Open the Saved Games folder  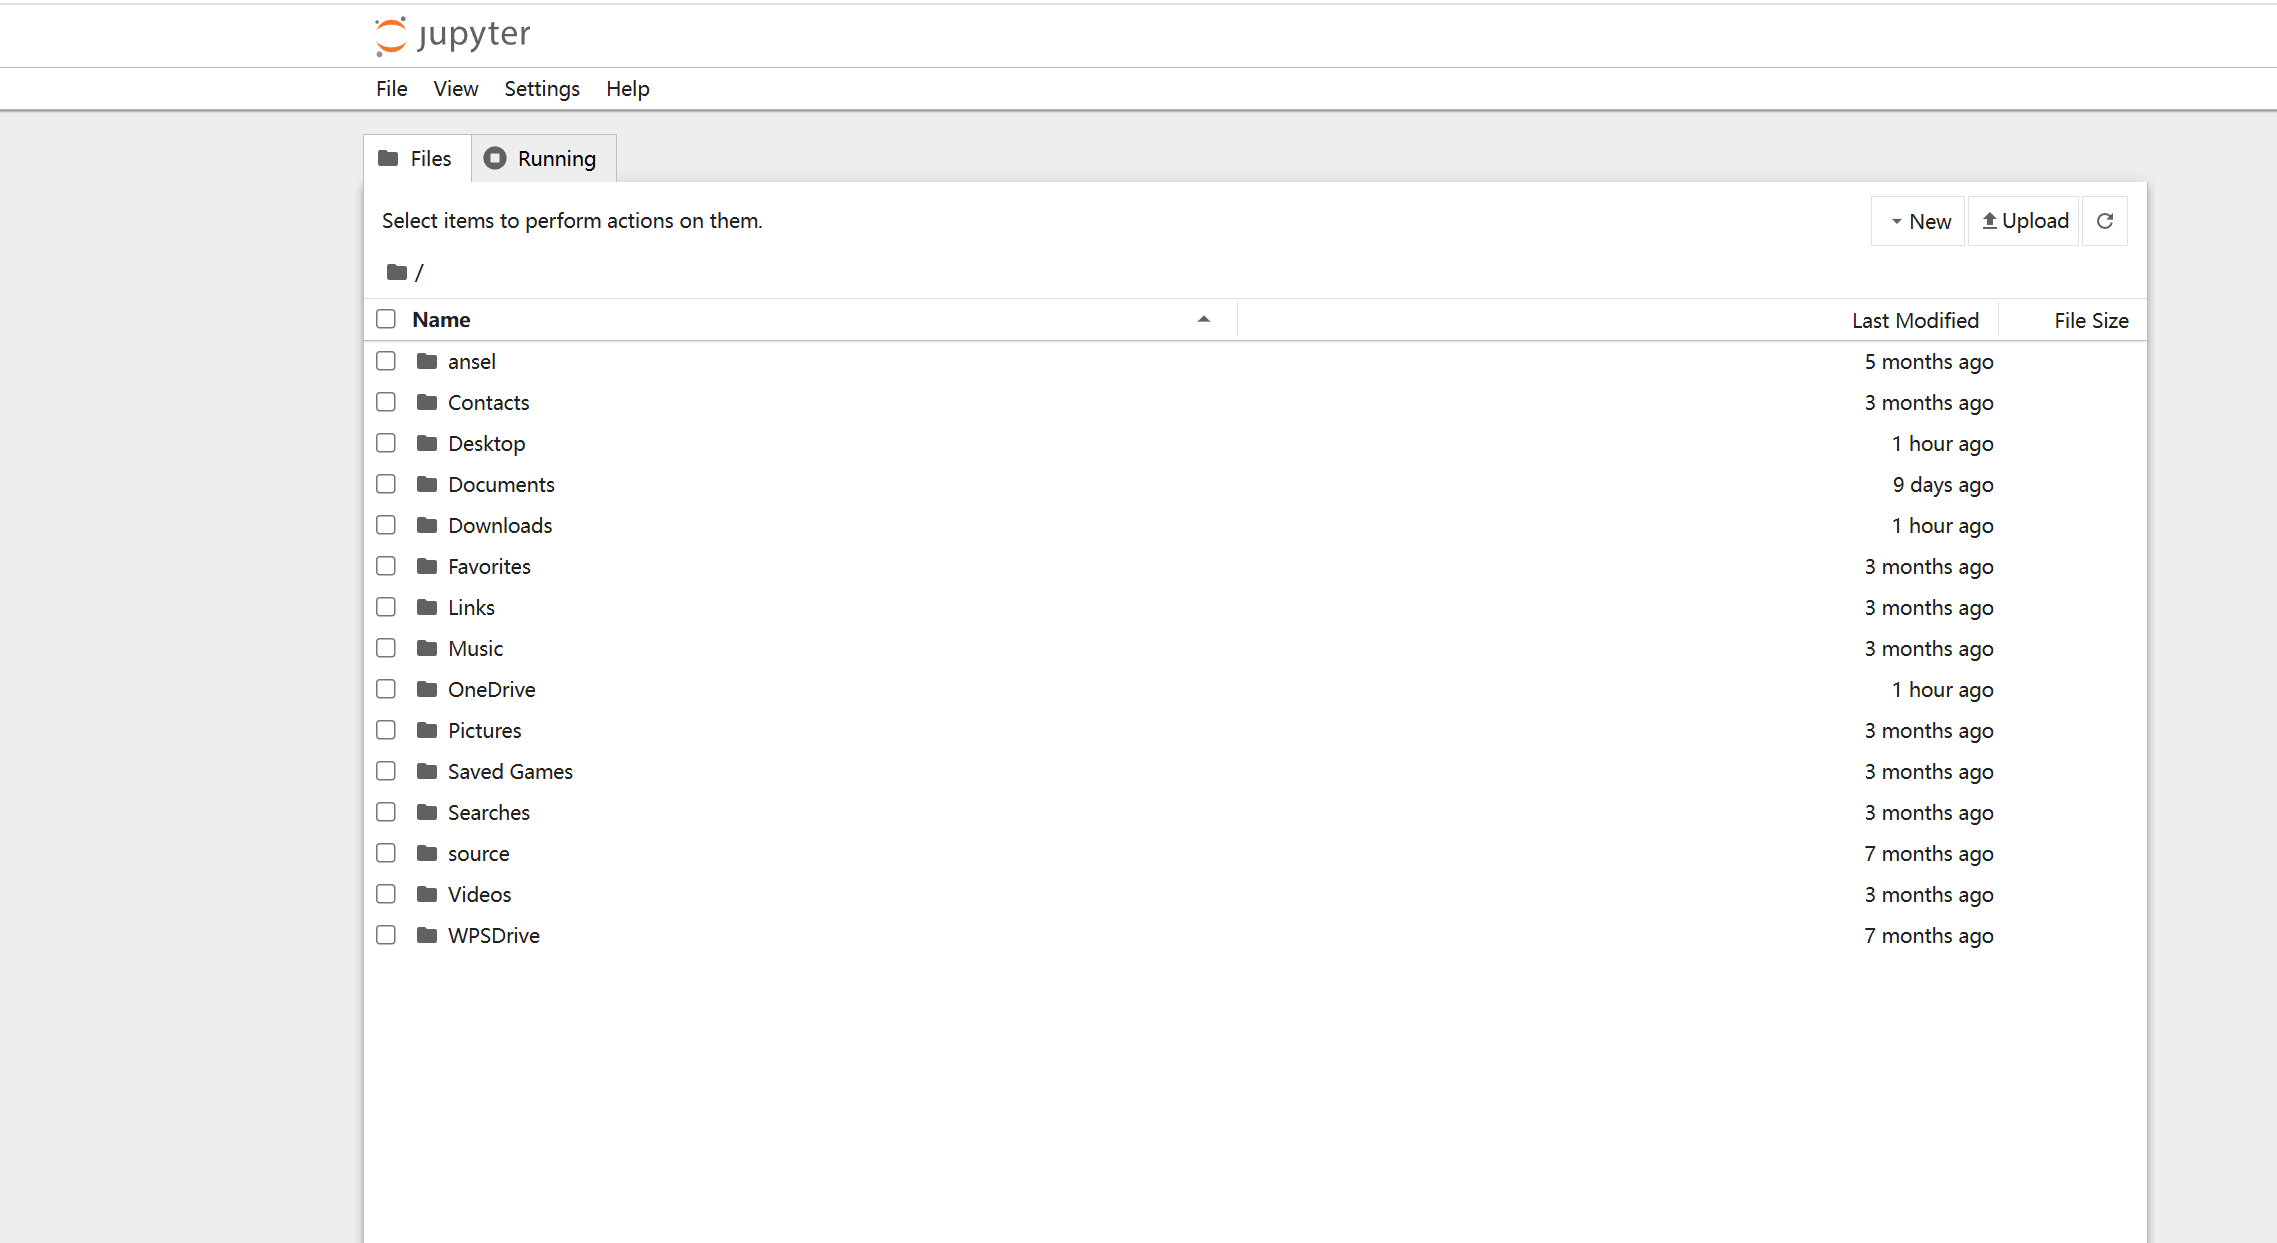[510, 771]
